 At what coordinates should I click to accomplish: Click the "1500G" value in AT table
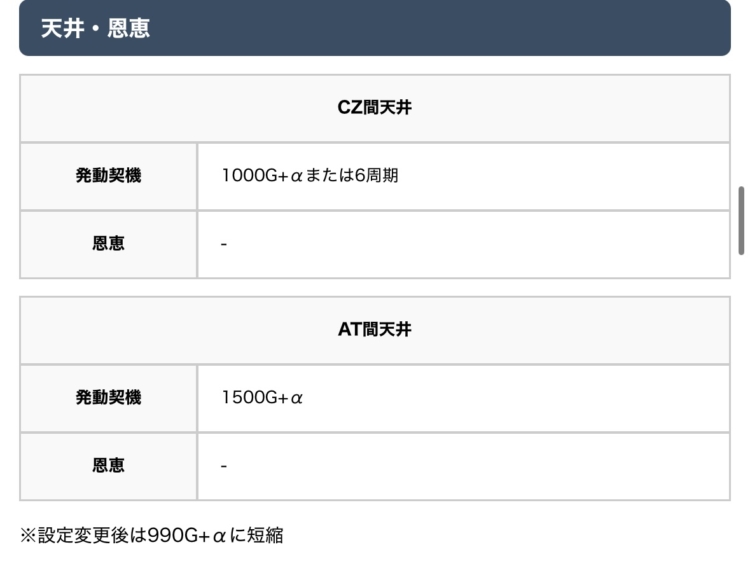[x=249, y=398]
